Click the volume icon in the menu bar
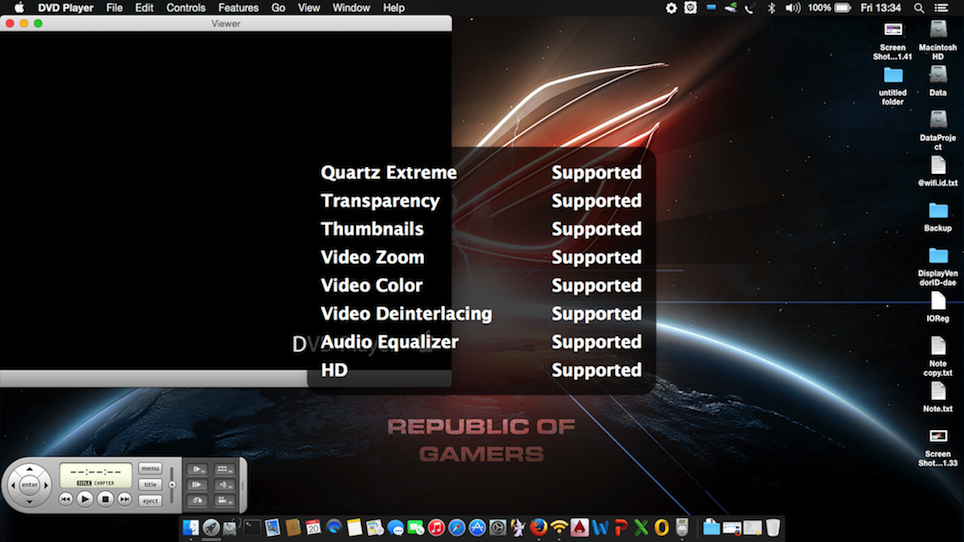 792,8
